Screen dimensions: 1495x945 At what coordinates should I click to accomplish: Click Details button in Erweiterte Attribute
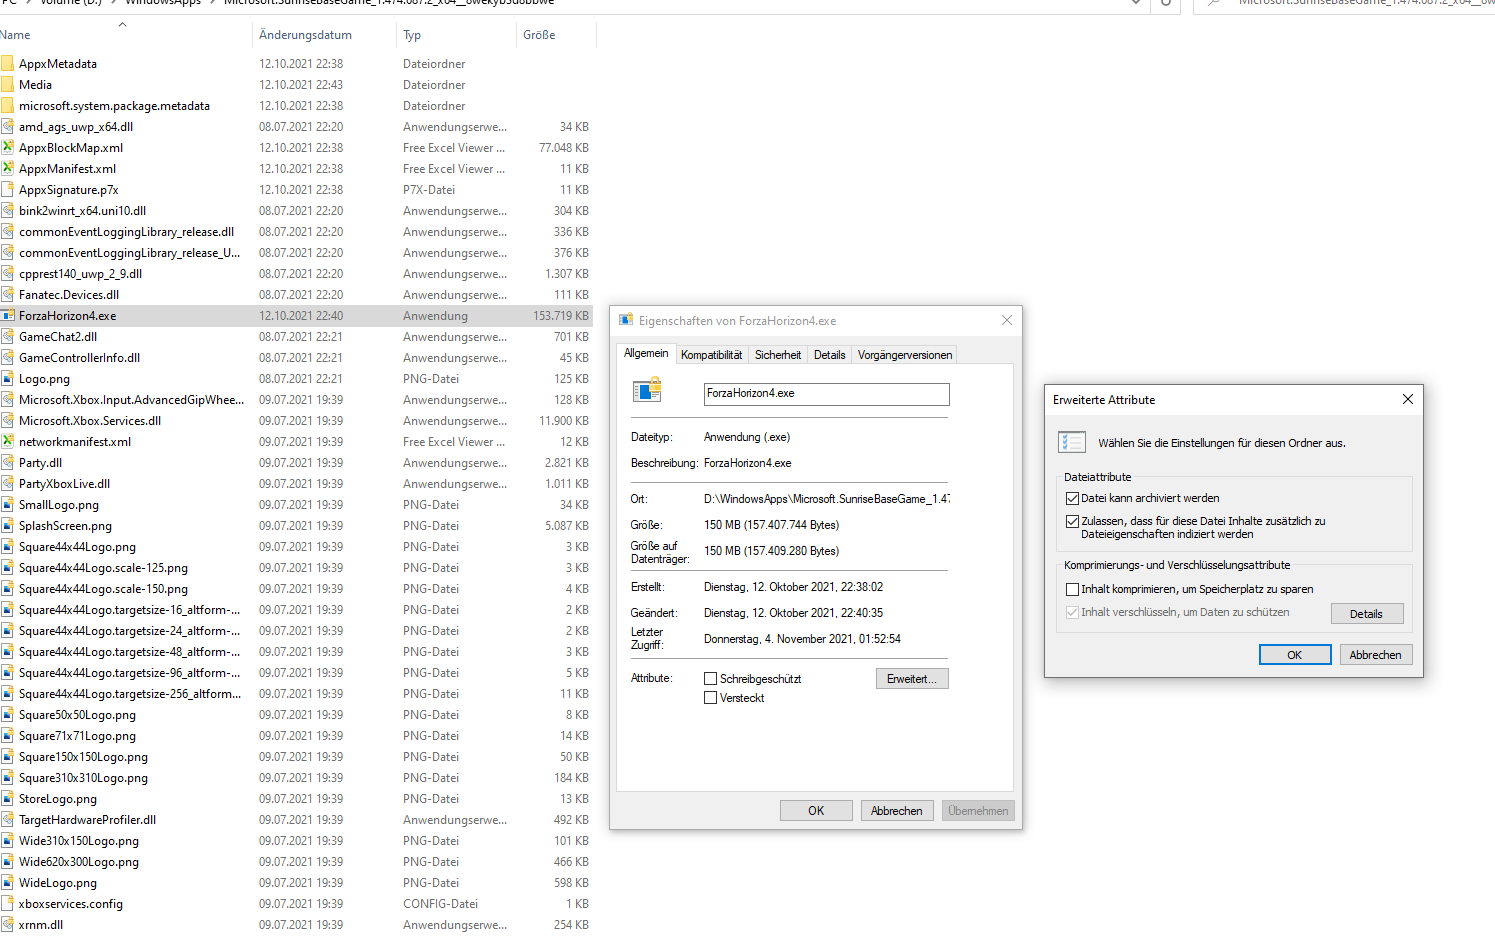click(1367, 614)
